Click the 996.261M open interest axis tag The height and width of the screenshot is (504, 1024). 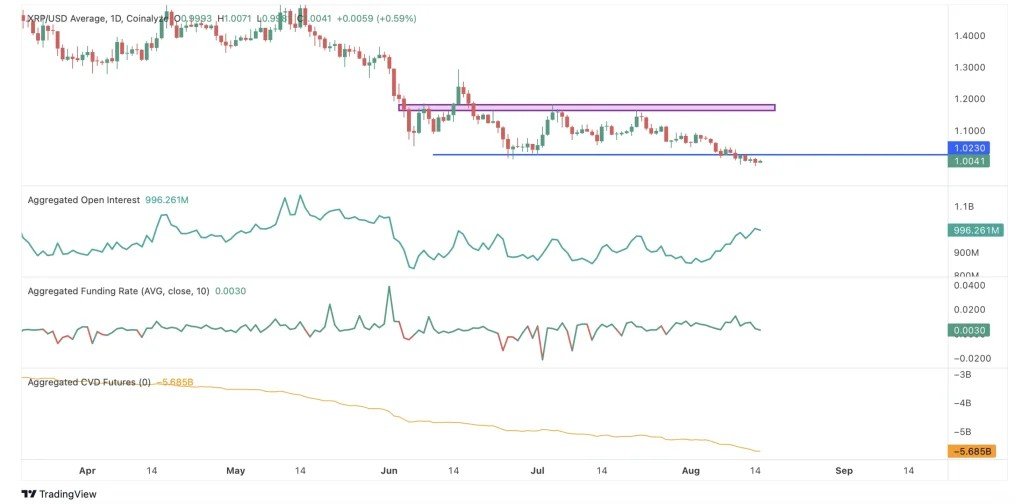(974, 230)
